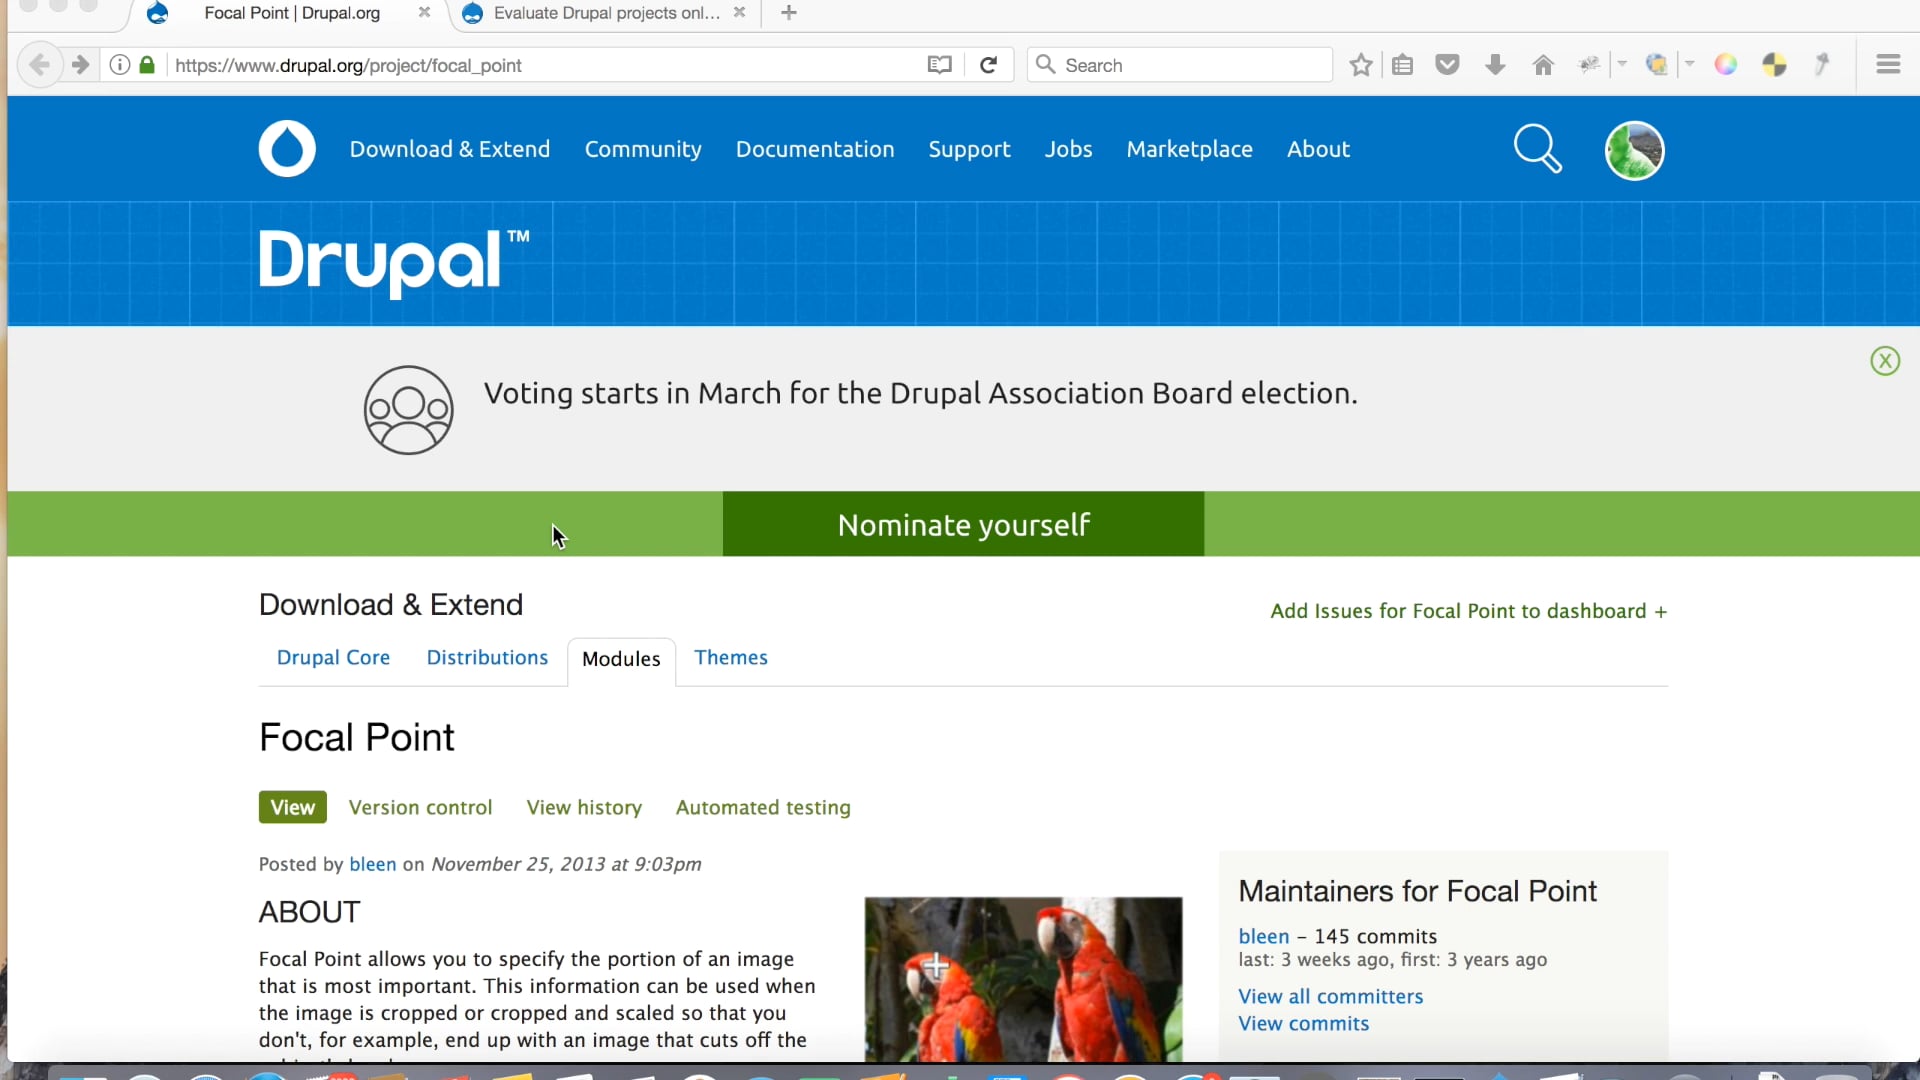The image size is (1920, 1080).
Task: Open the About menu item
Action: point(1318,149)
